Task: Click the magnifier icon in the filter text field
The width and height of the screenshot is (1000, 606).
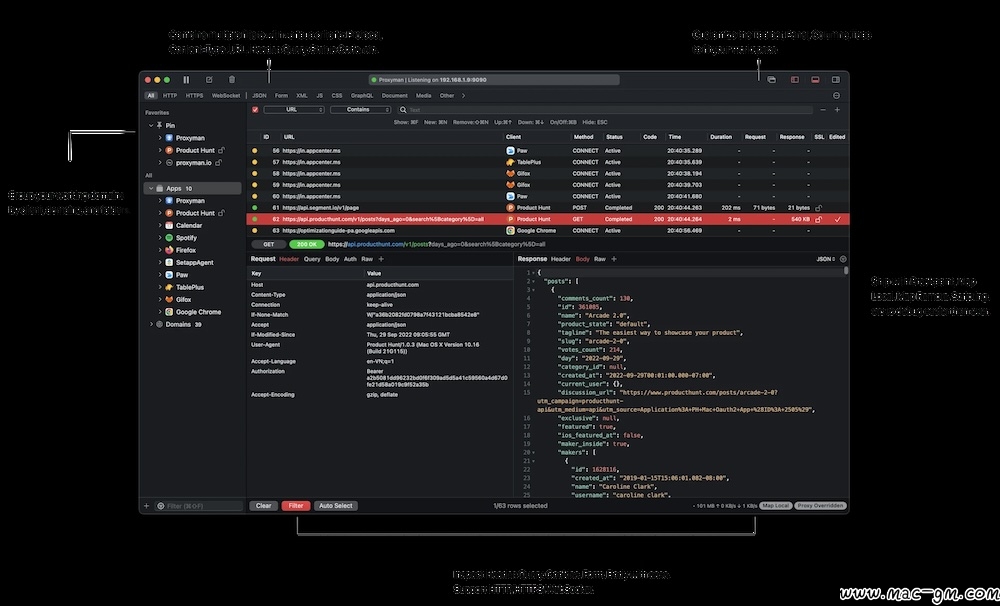Action: click(x=403, y=110)
